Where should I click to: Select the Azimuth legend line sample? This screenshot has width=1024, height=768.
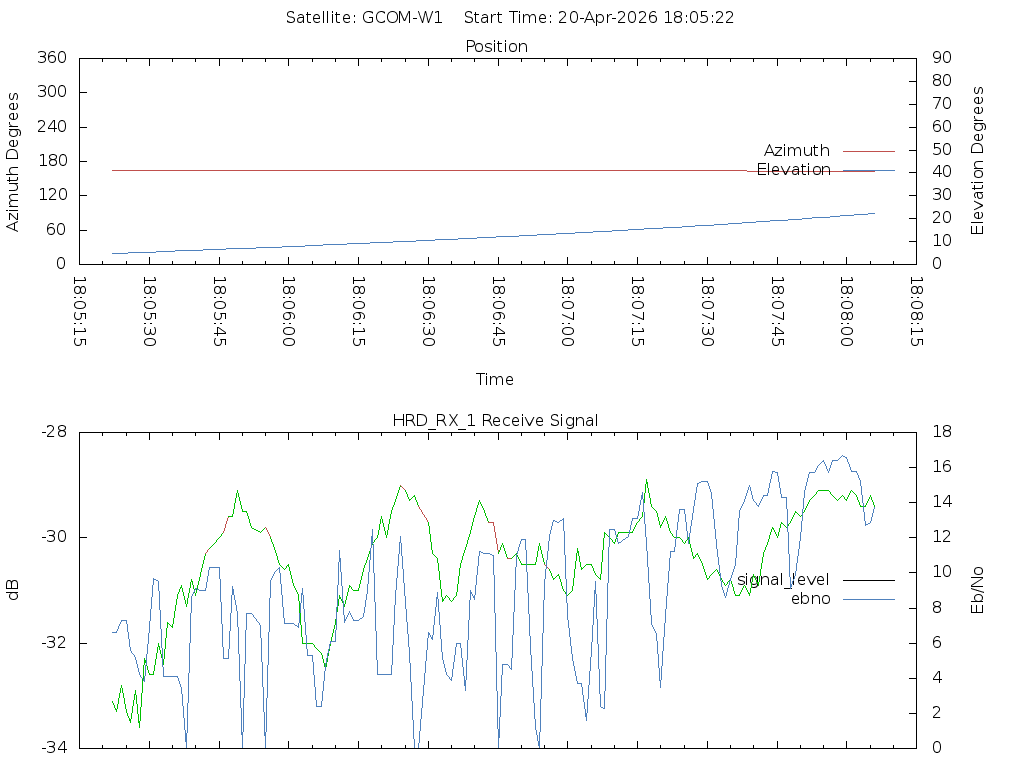tap(868, 151)
